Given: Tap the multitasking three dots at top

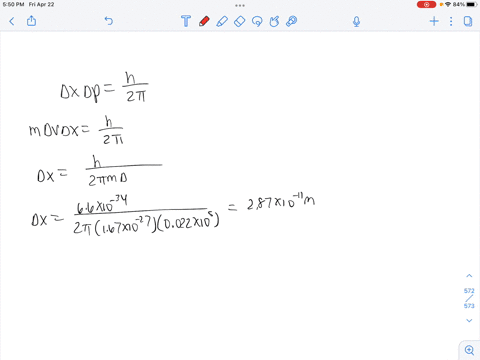Looking at the screenshot, I should coord(240,5).
